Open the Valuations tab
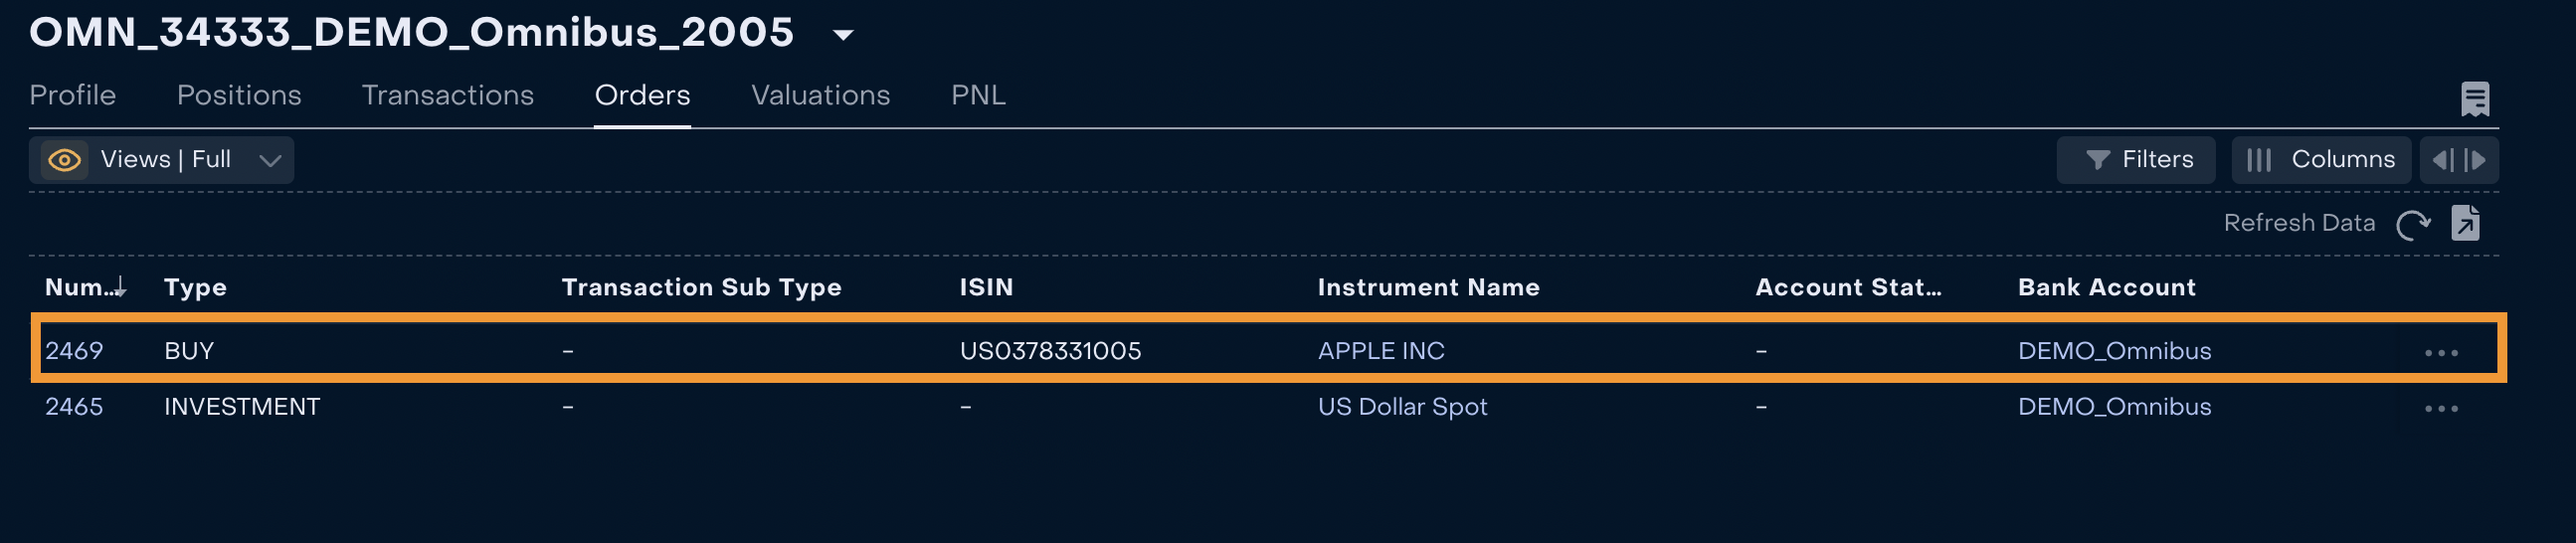Viewport: 2576px width, 543px height. pos(820,95)
